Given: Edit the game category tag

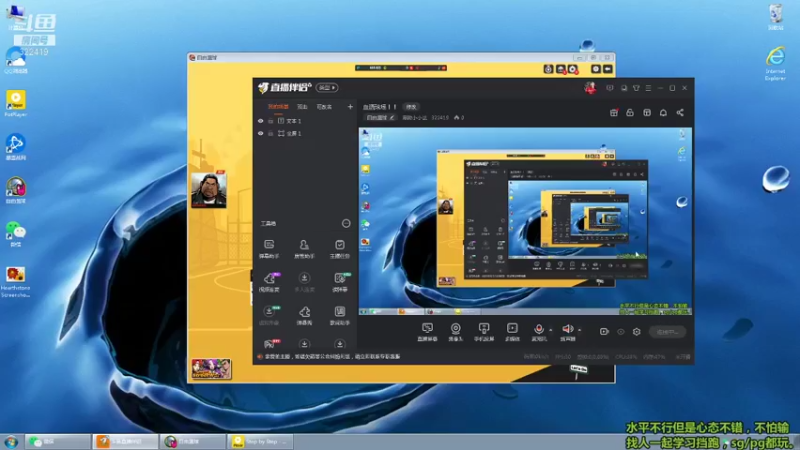Looking at the screenshot, I should [x=381, y=117].
